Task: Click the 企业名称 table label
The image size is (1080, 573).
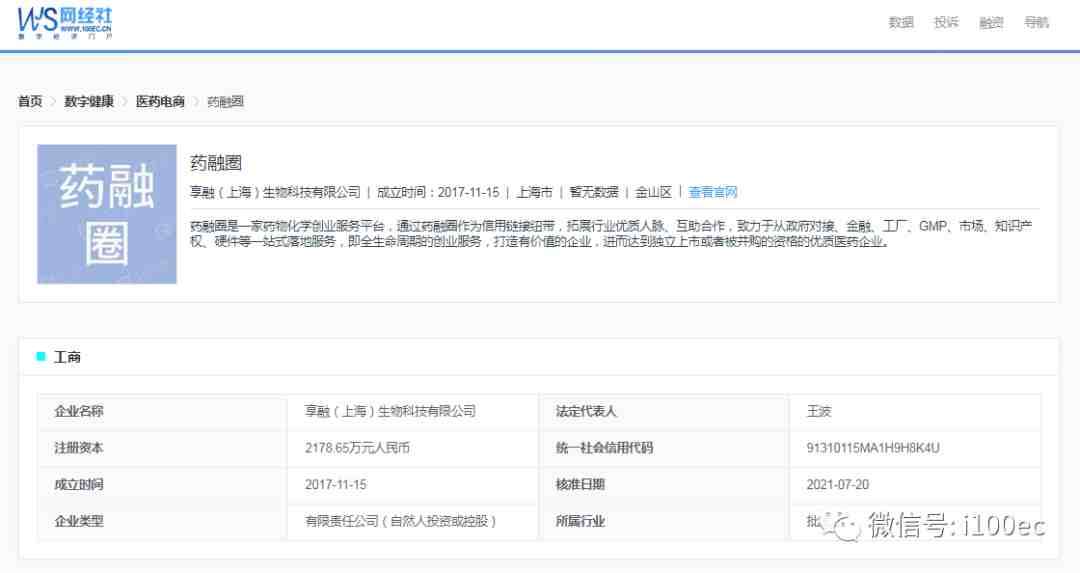Action: [x=79, y=411]
